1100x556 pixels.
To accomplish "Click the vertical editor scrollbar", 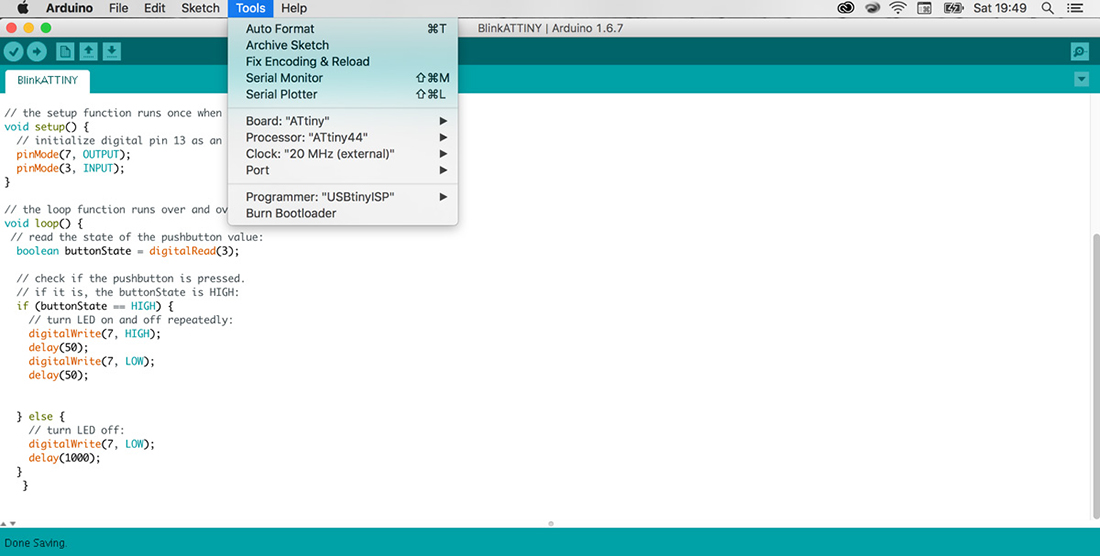I will click(1096, 375).
